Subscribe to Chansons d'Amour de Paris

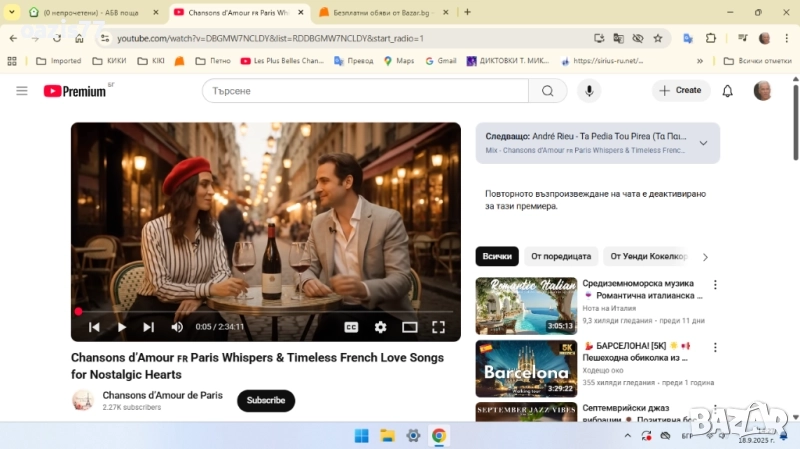tap(266, 401)
